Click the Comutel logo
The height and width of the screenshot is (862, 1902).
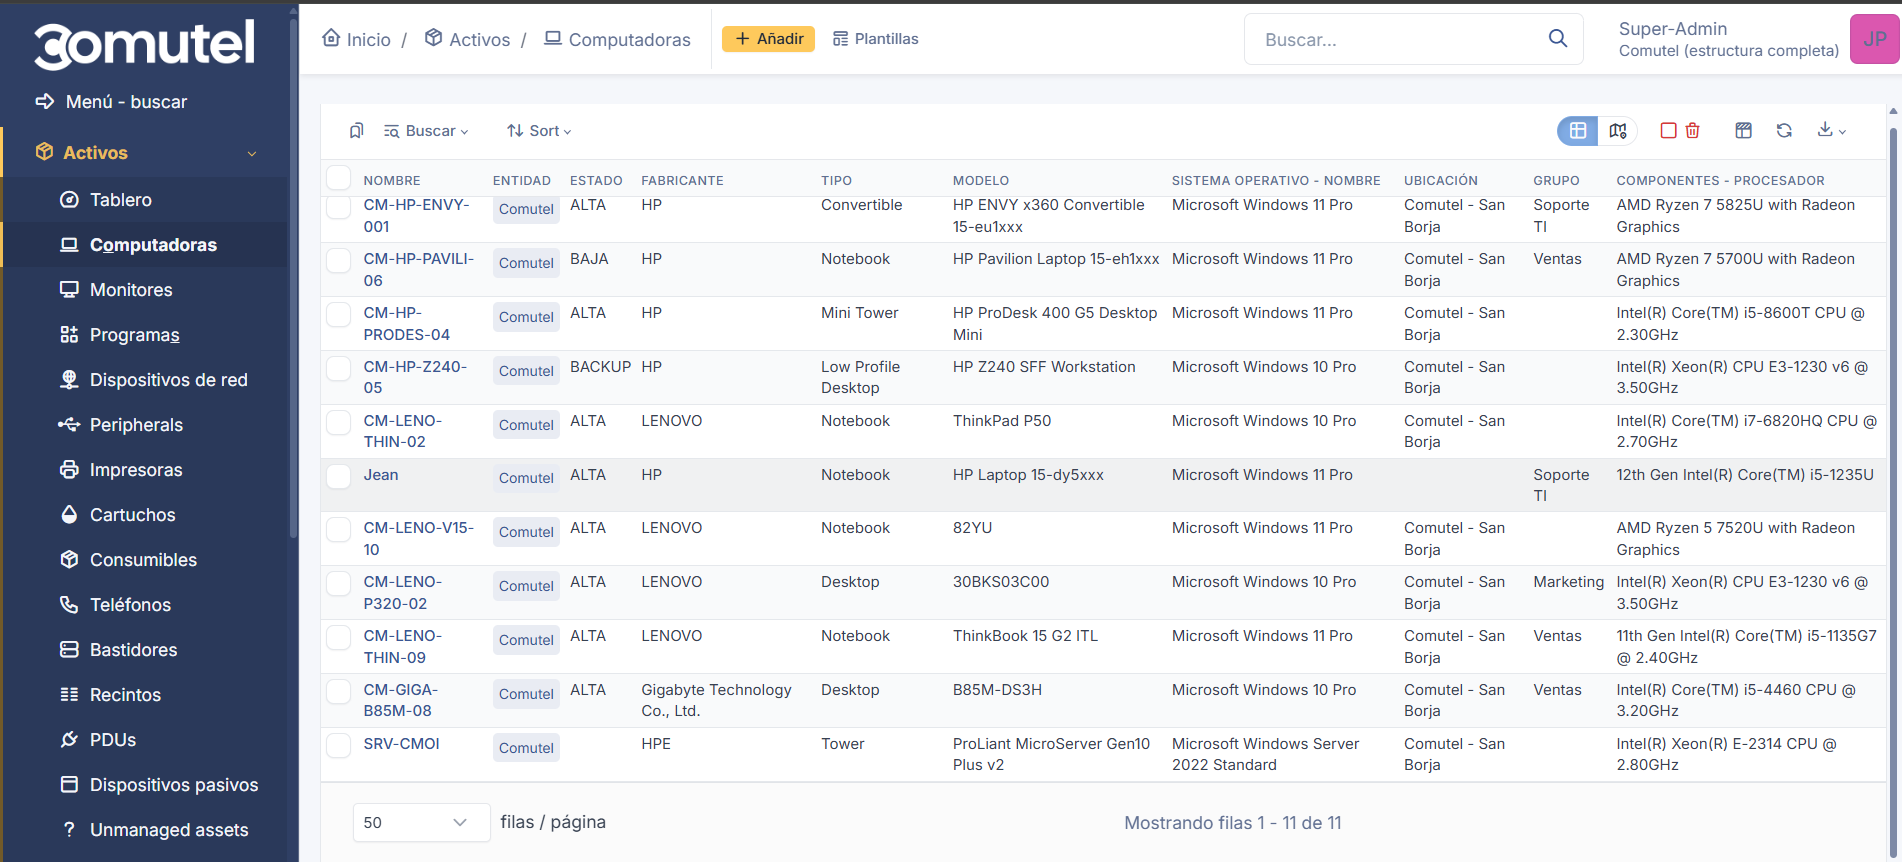pyautogui.click(x=145, y=43)
